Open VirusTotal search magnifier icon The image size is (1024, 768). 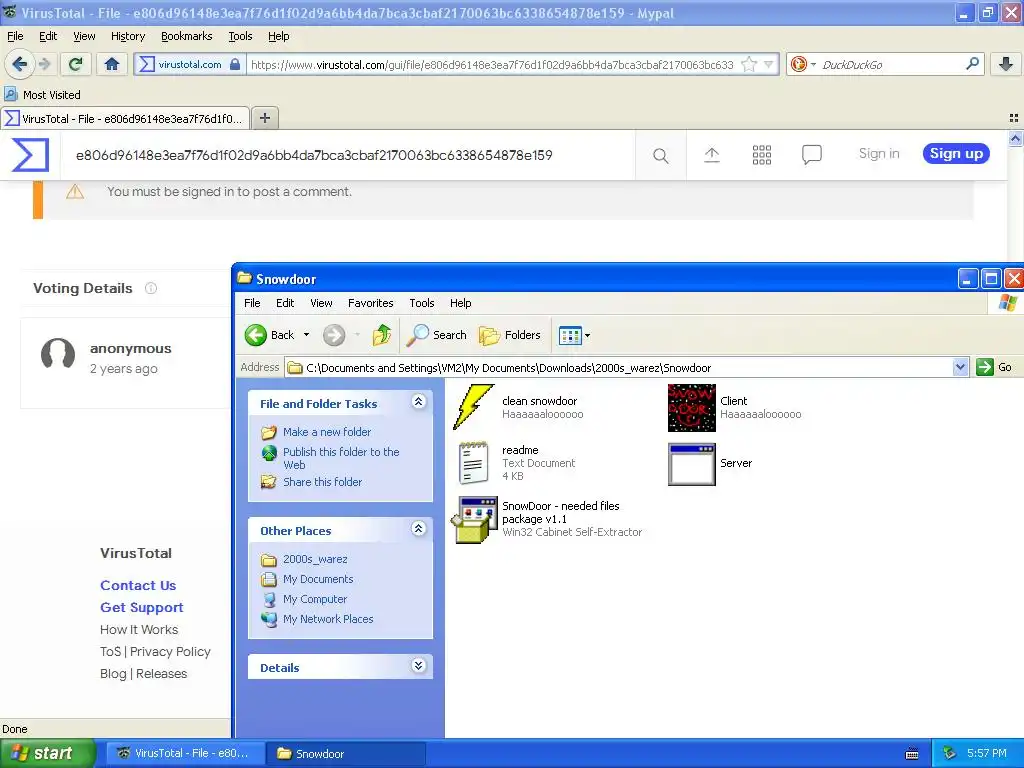tap(661, 155)
